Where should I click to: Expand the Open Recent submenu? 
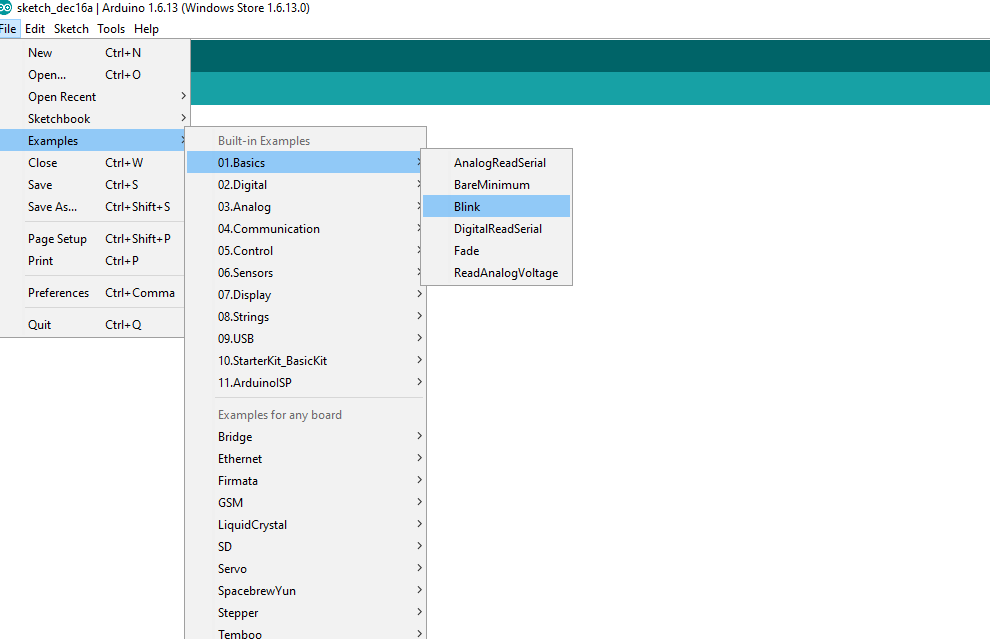click(x=62, y=97)
